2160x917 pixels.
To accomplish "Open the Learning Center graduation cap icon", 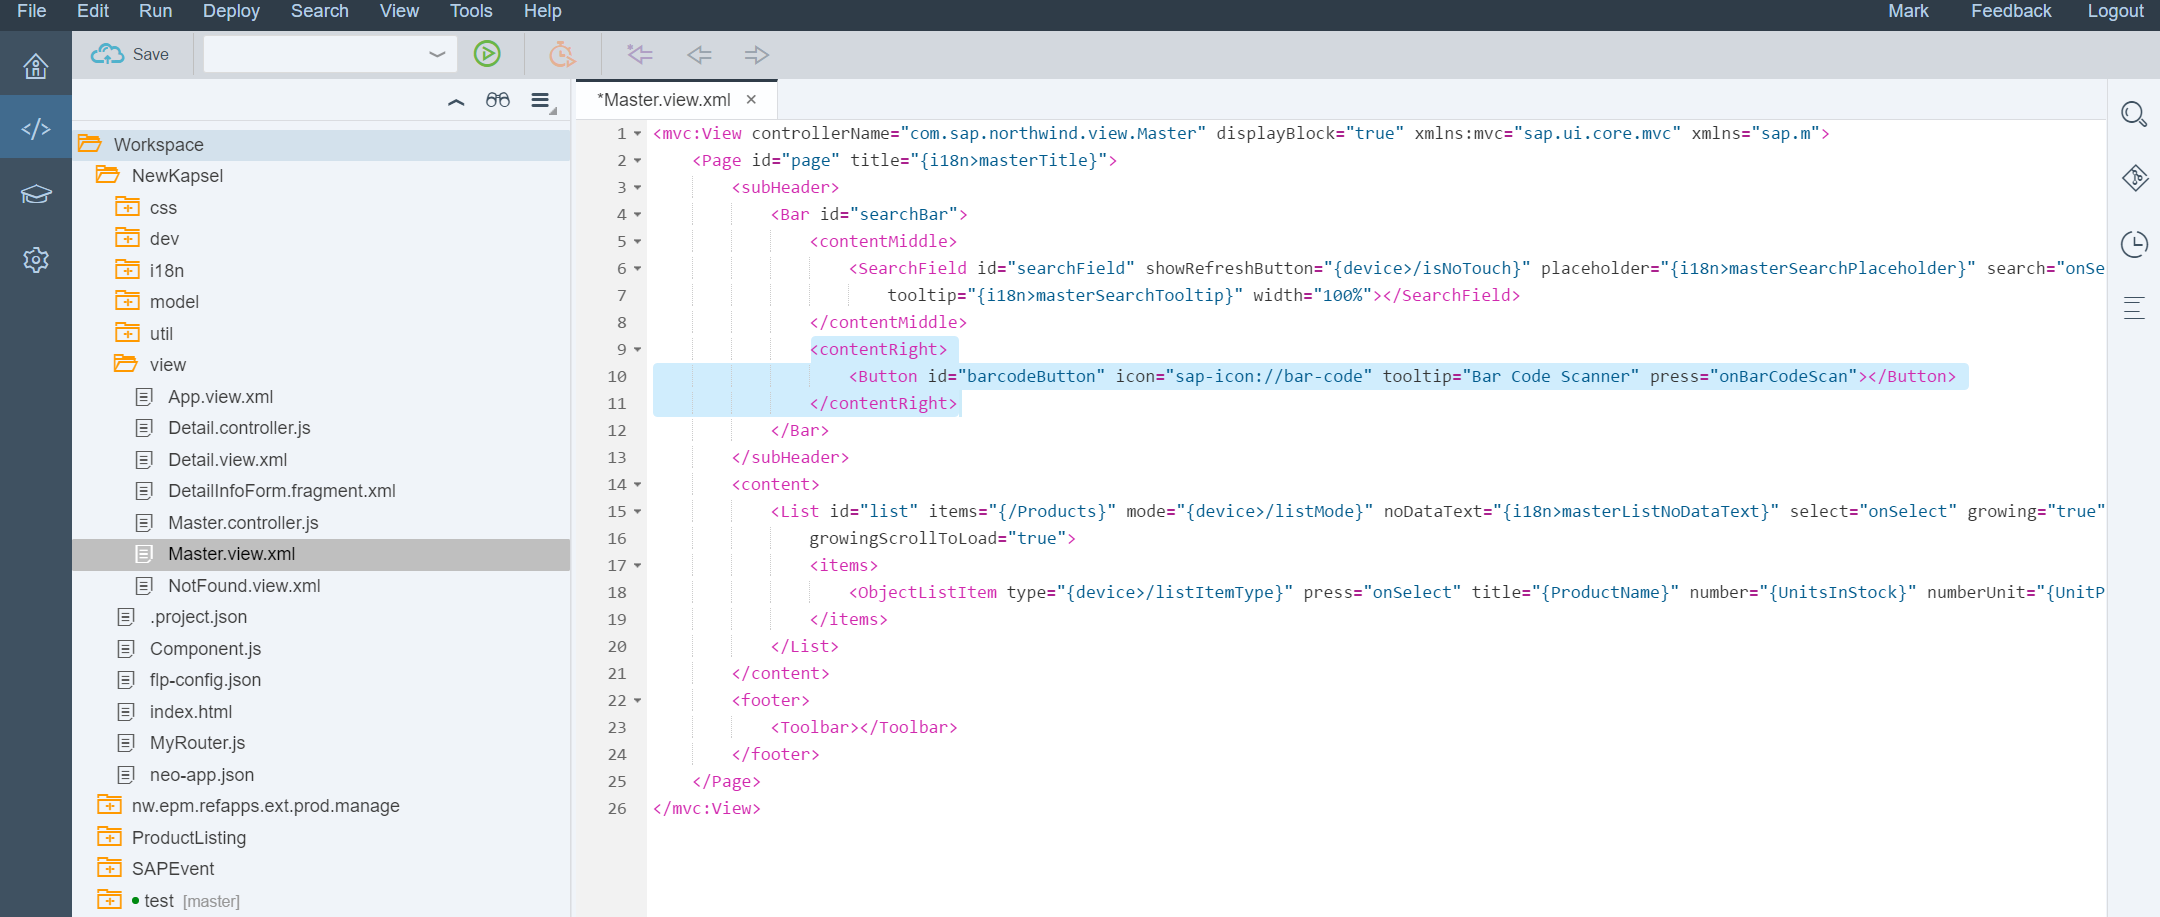I will pyautogui.click(x=36, y=194).
